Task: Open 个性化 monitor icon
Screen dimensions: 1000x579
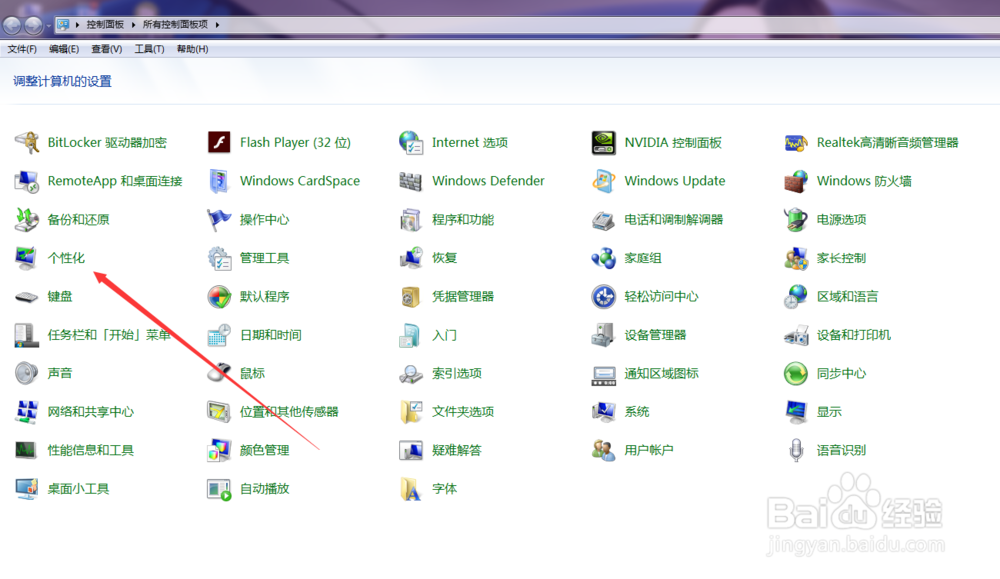Action: pyautogui.click(x=26, y=258)
